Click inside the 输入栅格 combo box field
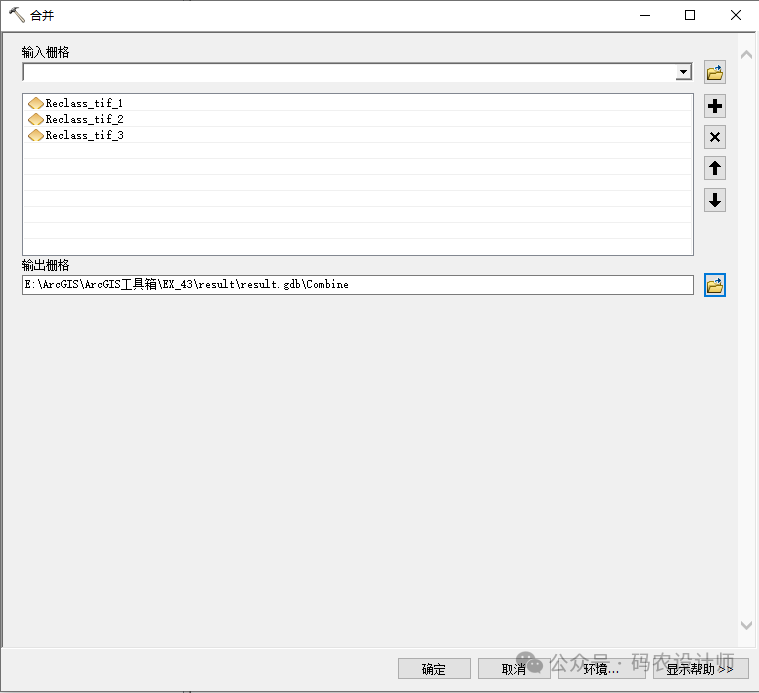 (x=348, y=72)
